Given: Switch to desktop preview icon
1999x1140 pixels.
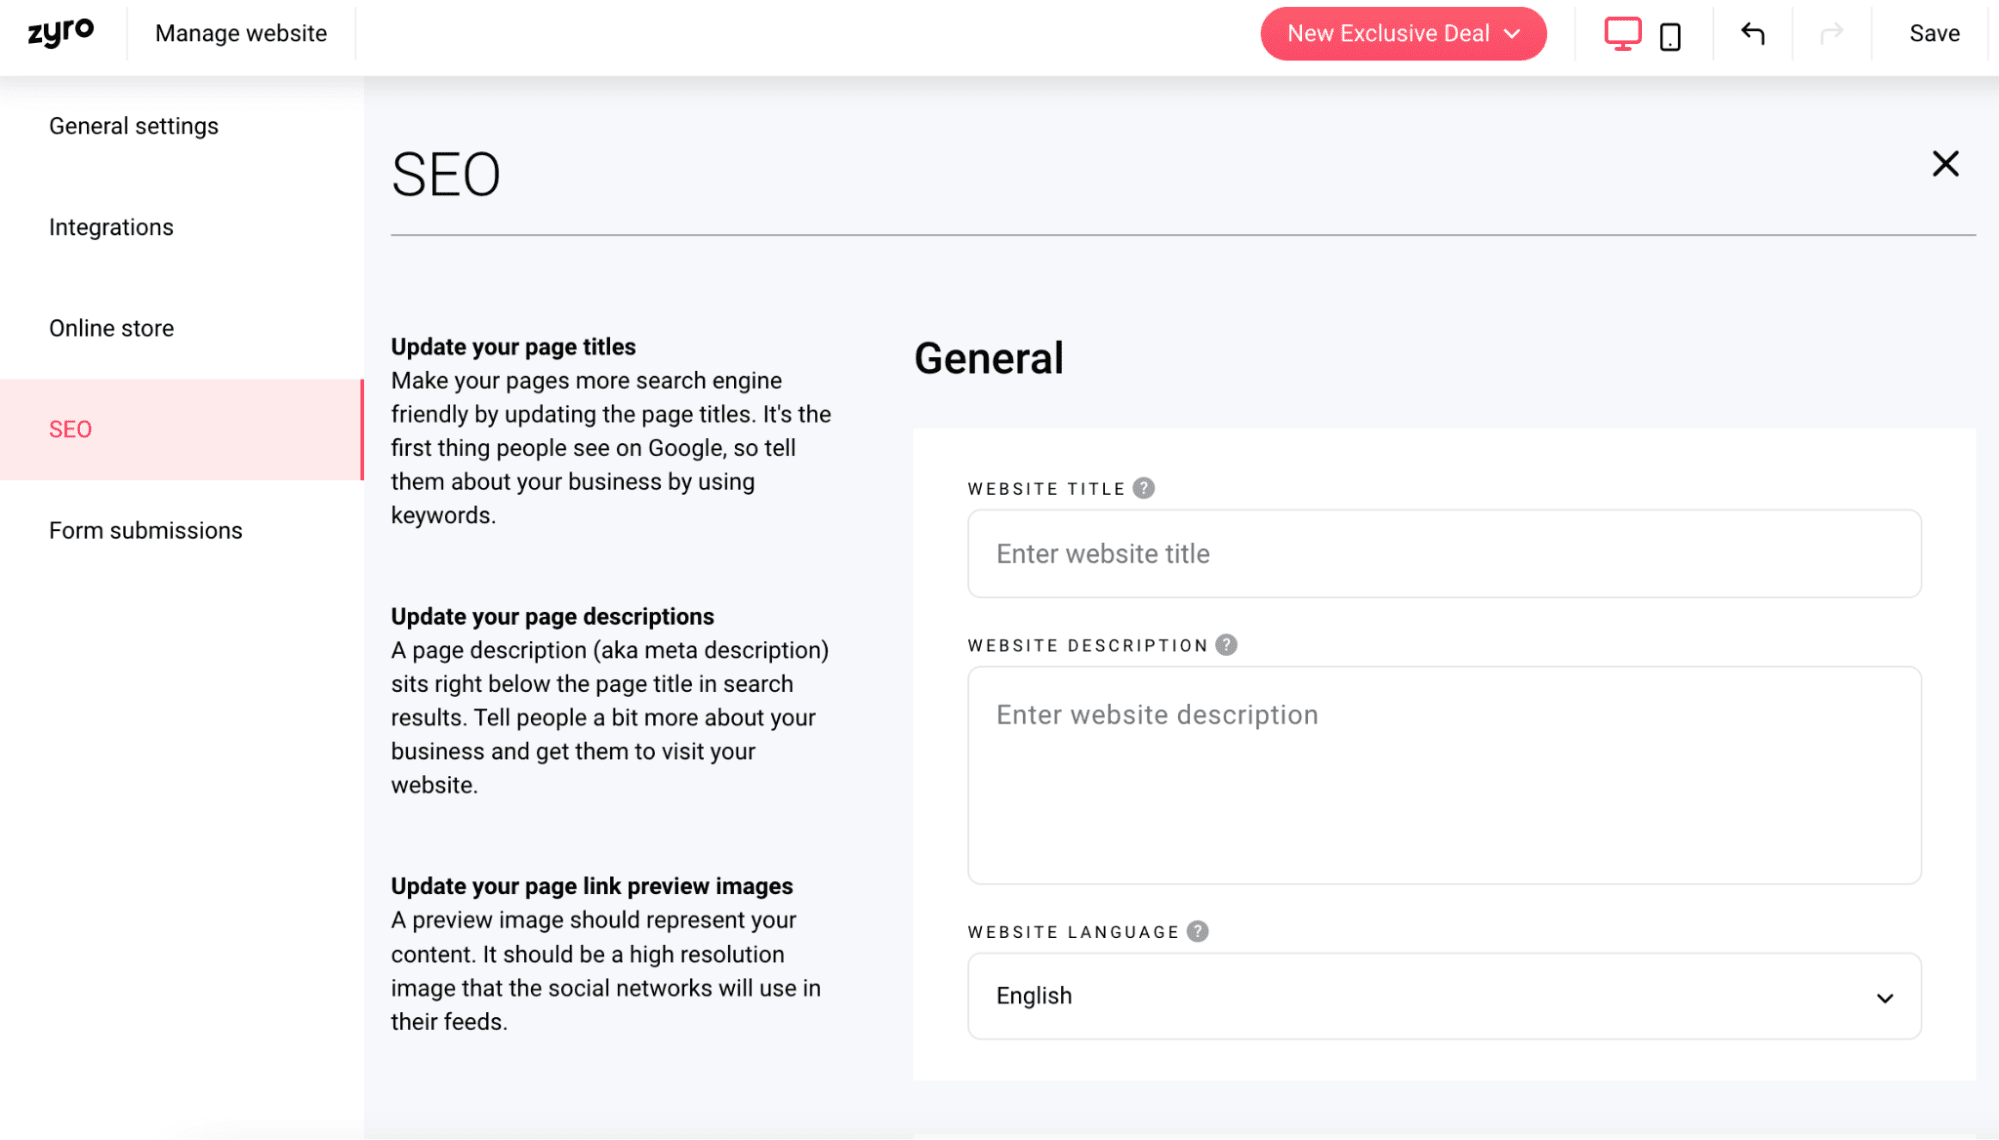Looking at the screenshot, I should (x=1622, y=34).
